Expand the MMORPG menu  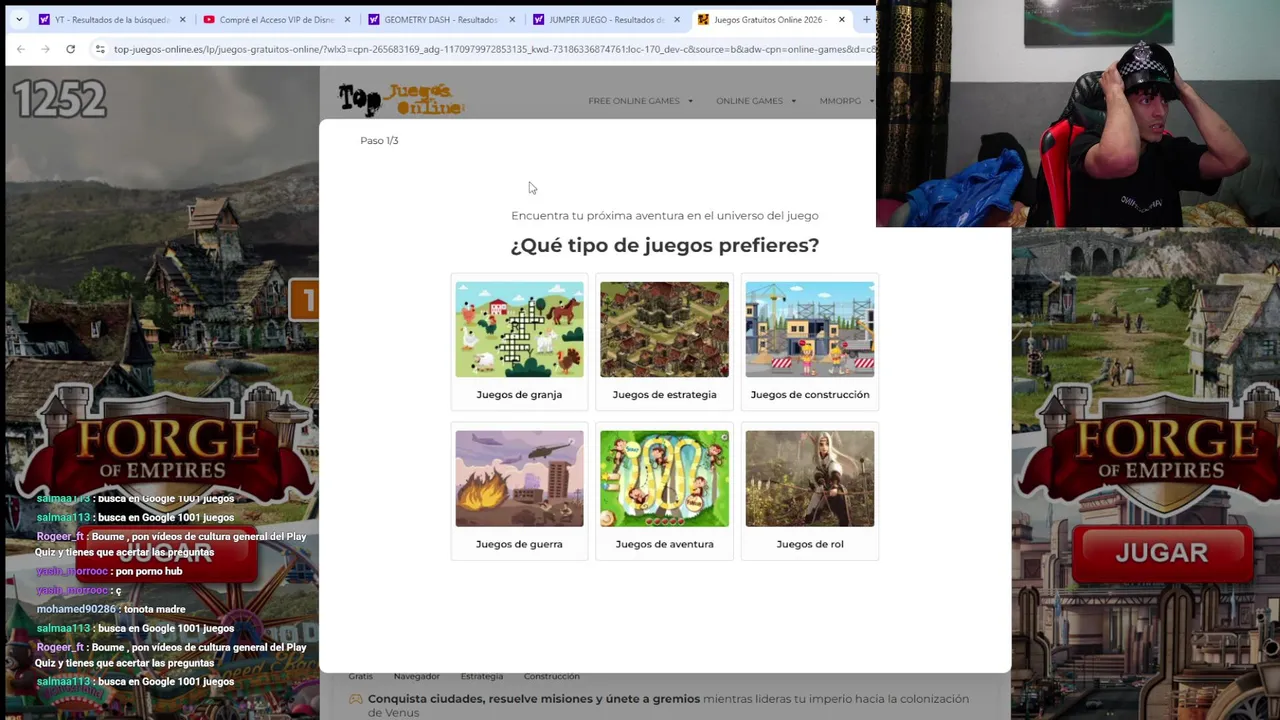point(846,100)
